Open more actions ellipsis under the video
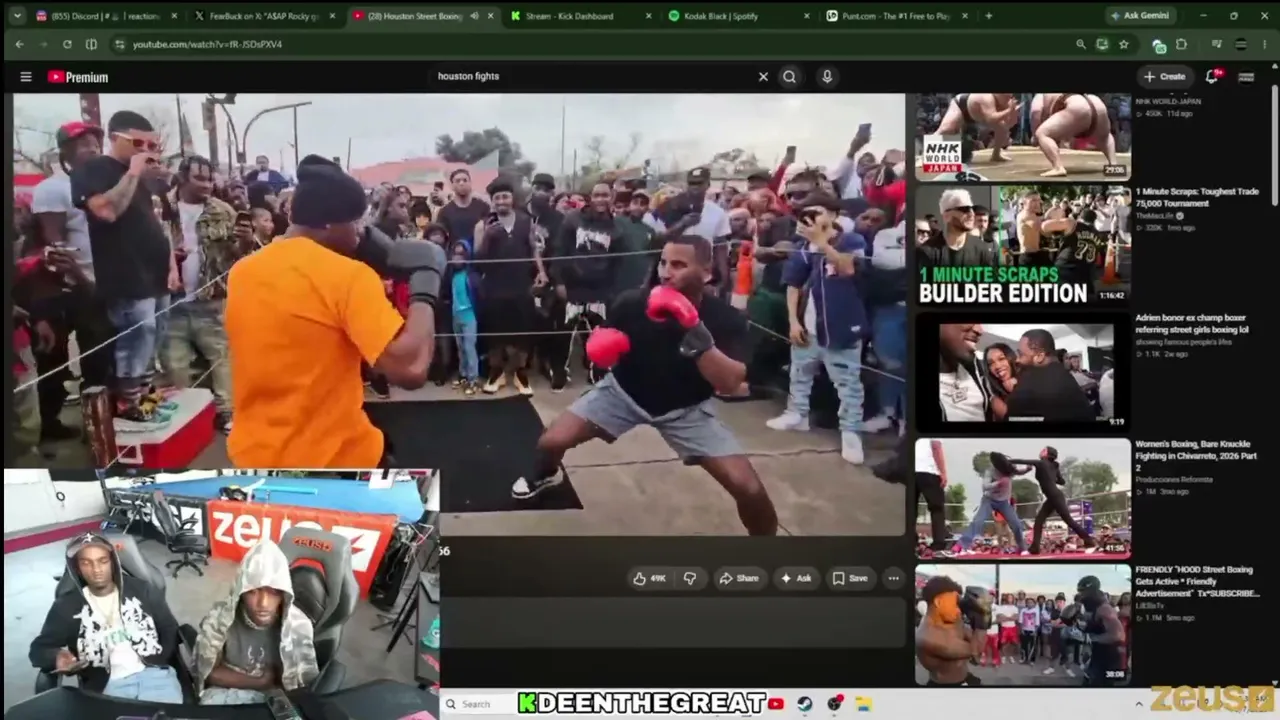This screenshot has height=720, width=1280. (x=893, y=578)
